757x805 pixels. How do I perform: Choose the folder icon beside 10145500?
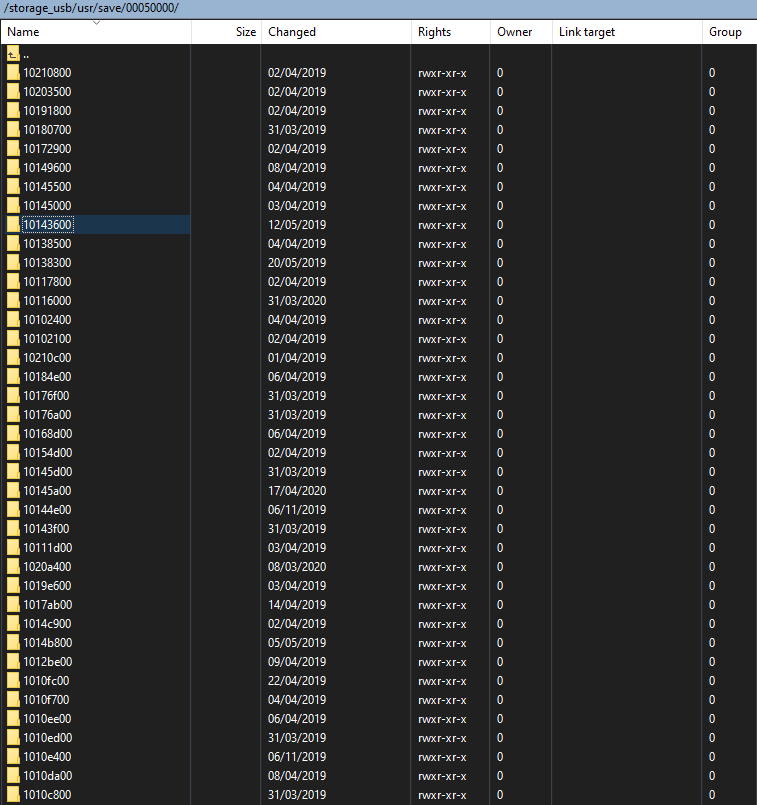coord(13,187)
